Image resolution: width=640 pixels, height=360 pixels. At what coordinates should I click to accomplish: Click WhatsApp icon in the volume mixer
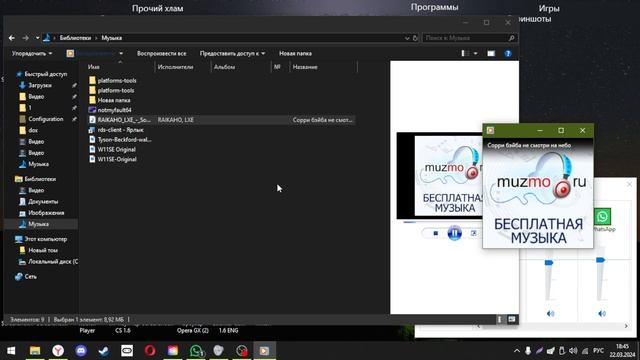602,217
